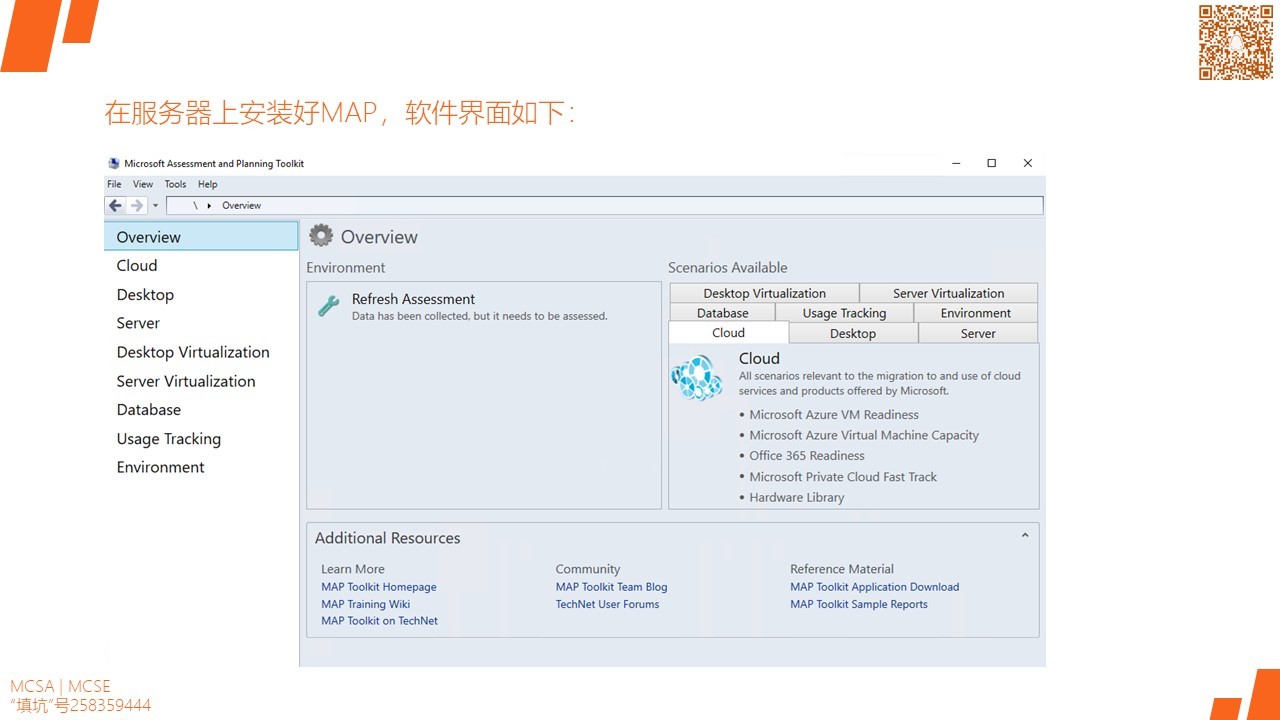Open the navigation history dropdown arrow

pos(155,206)
